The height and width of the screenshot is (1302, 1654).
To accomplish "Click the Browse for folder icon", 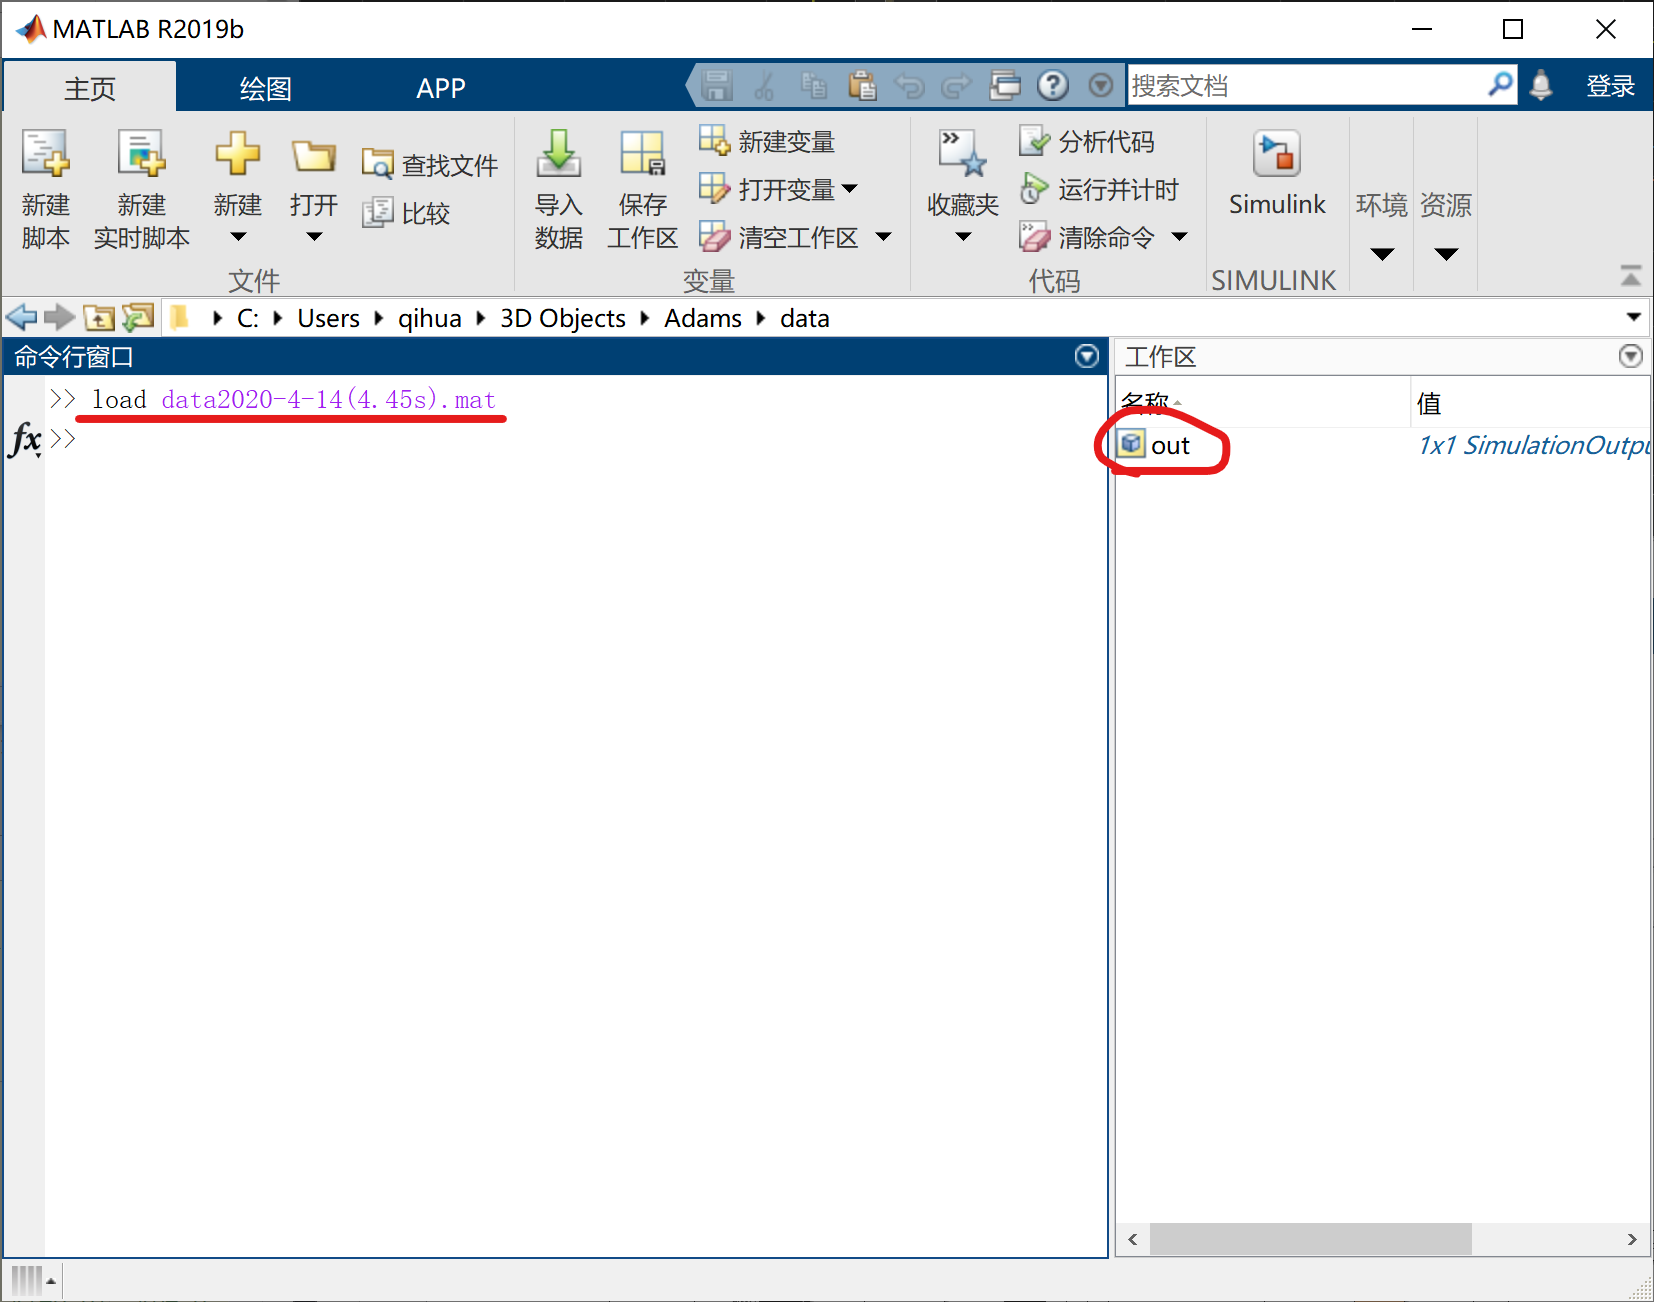I will coord(138,318).
